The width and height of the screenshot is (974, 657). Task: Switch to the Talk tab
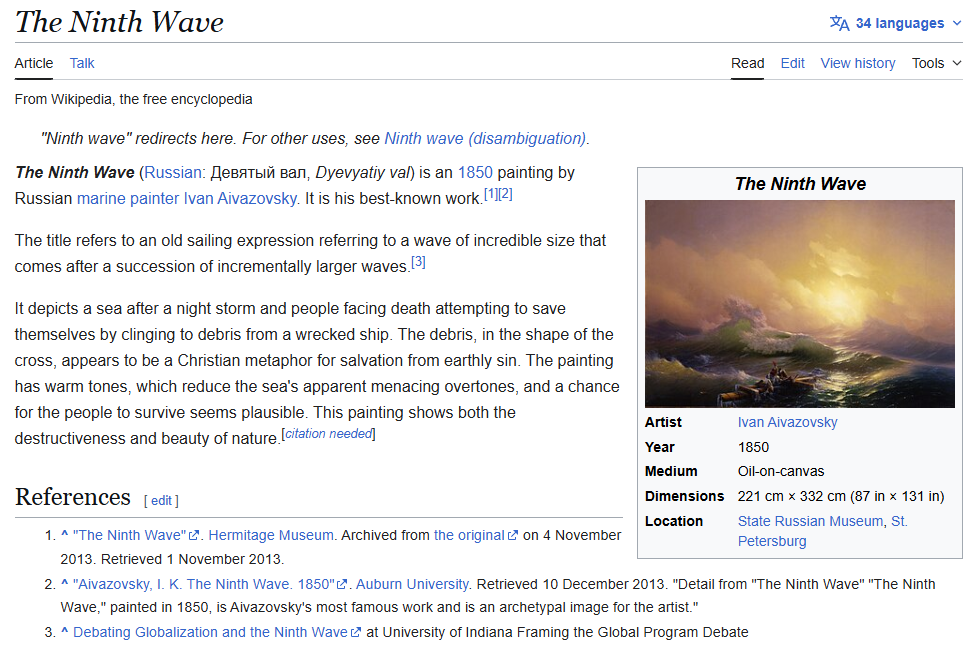tap(82, 63)
